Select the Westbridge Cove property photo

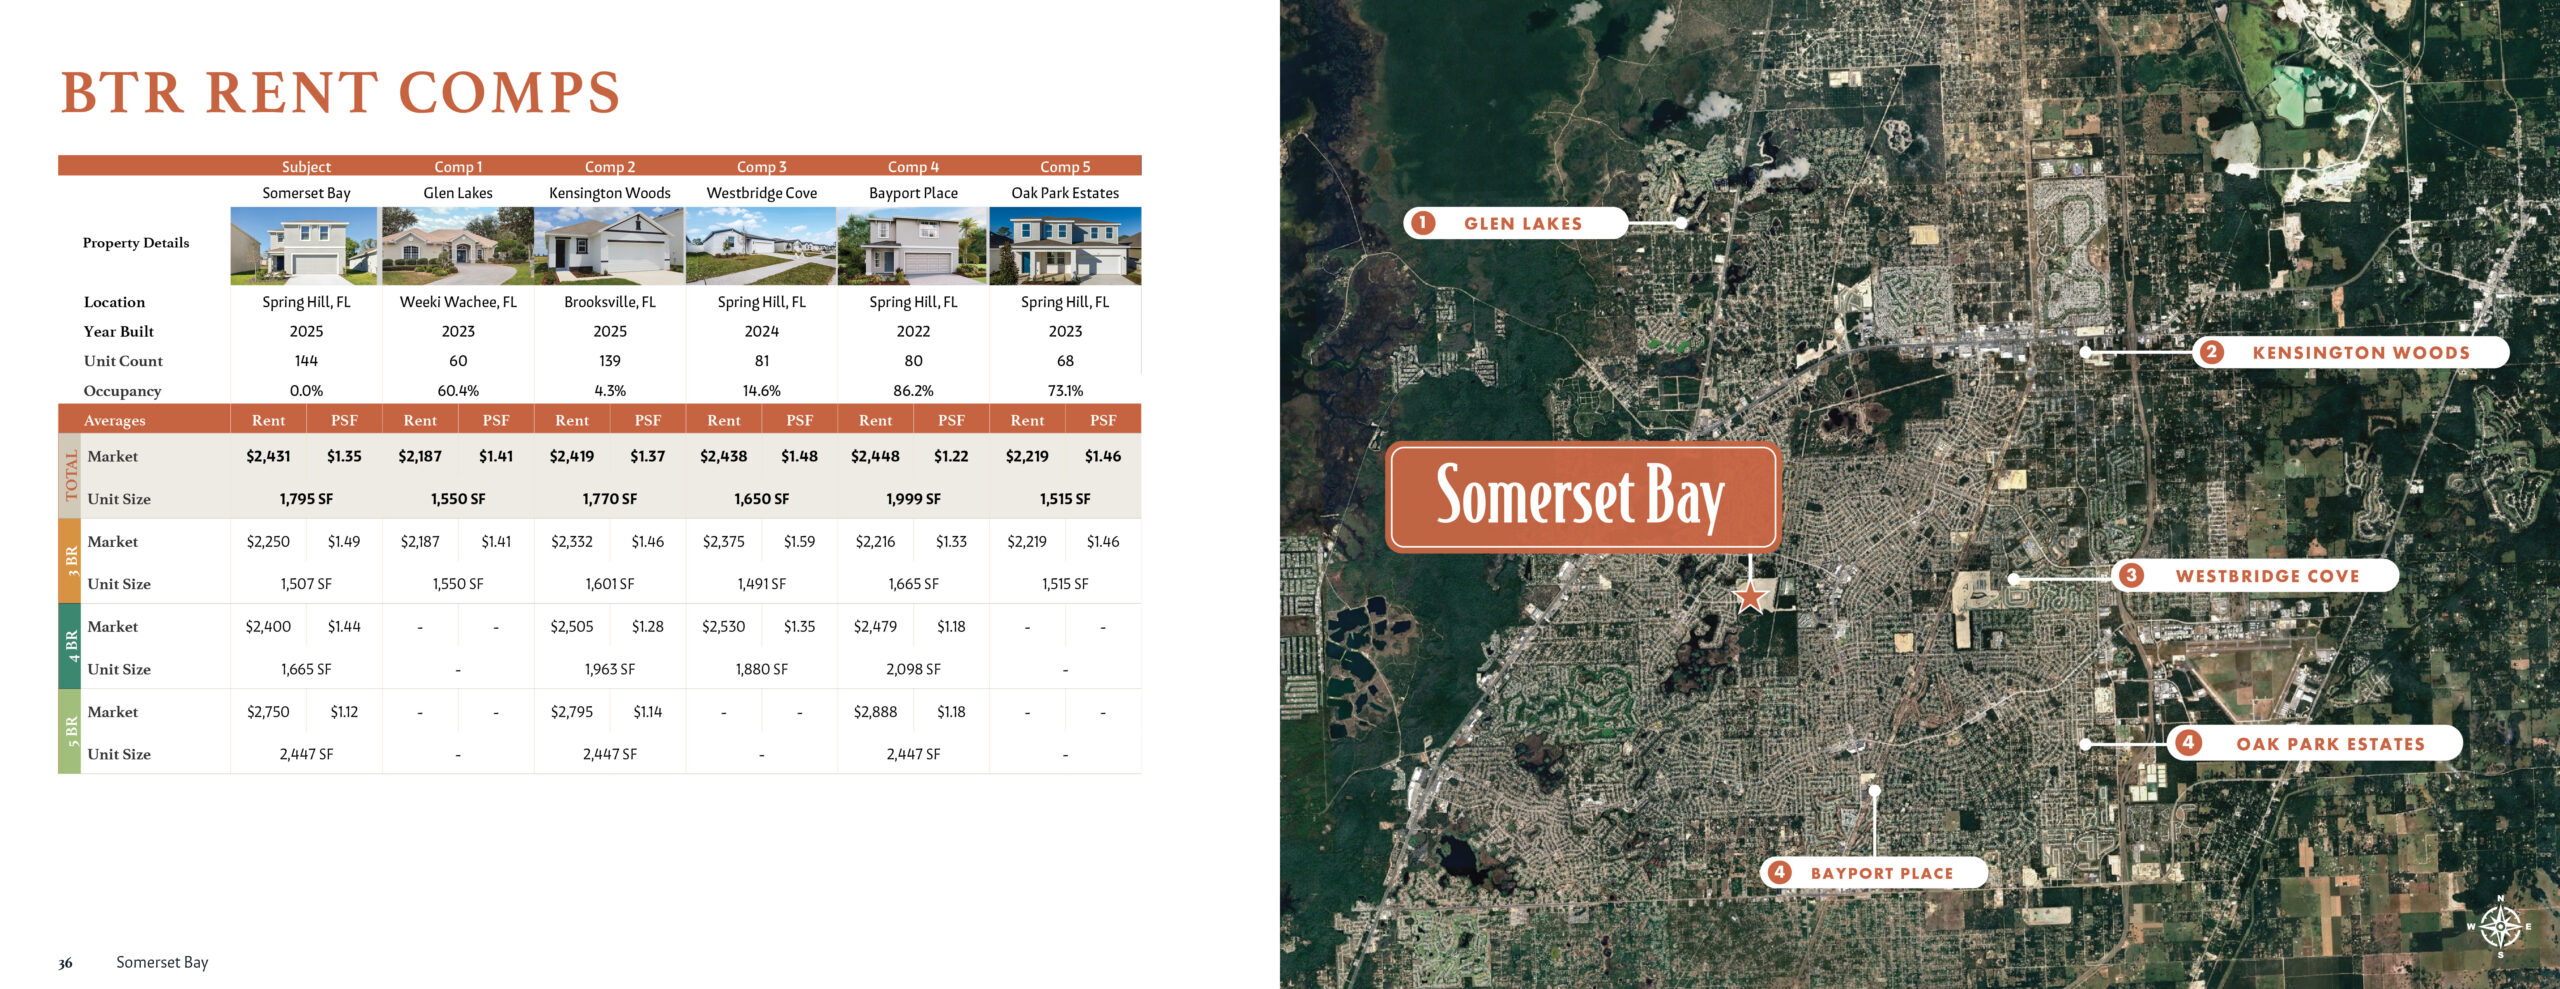tap(761, 246)
